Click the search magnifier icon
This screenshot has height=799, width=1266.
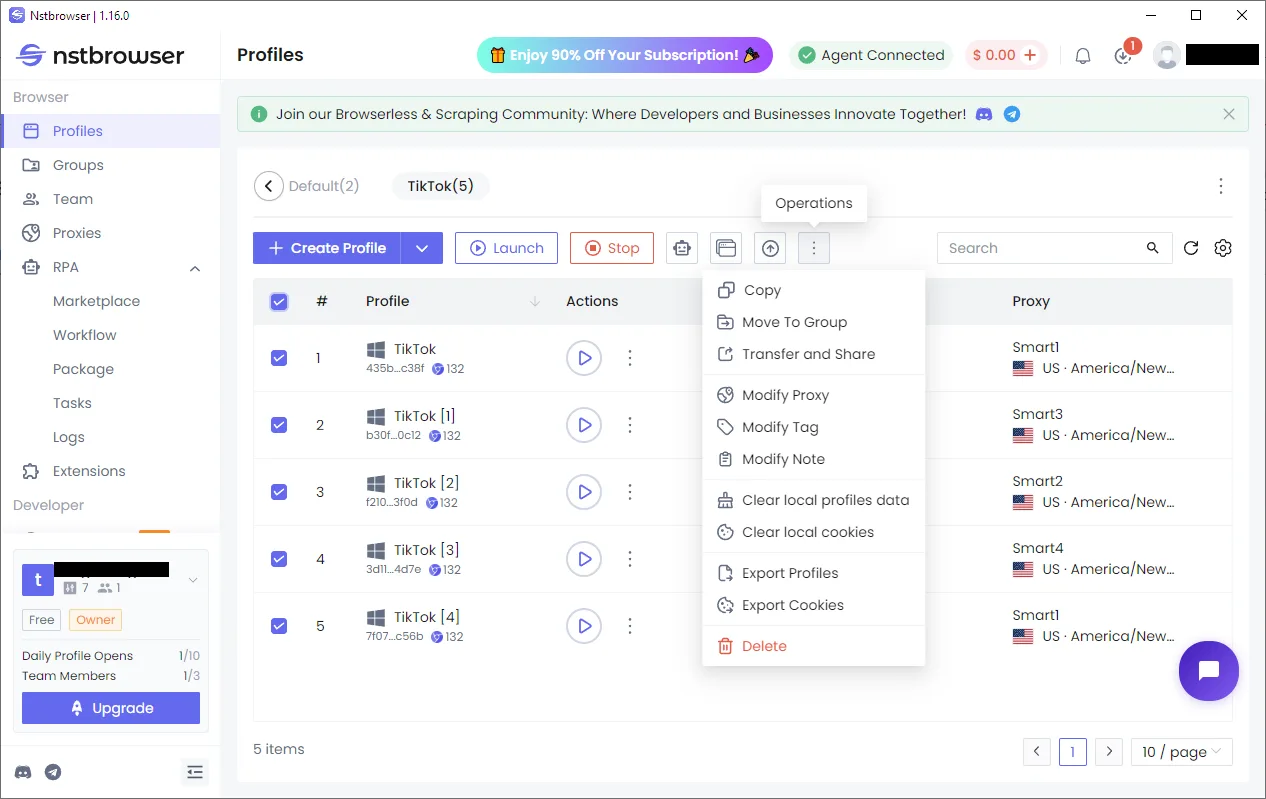click(1153, 248)
